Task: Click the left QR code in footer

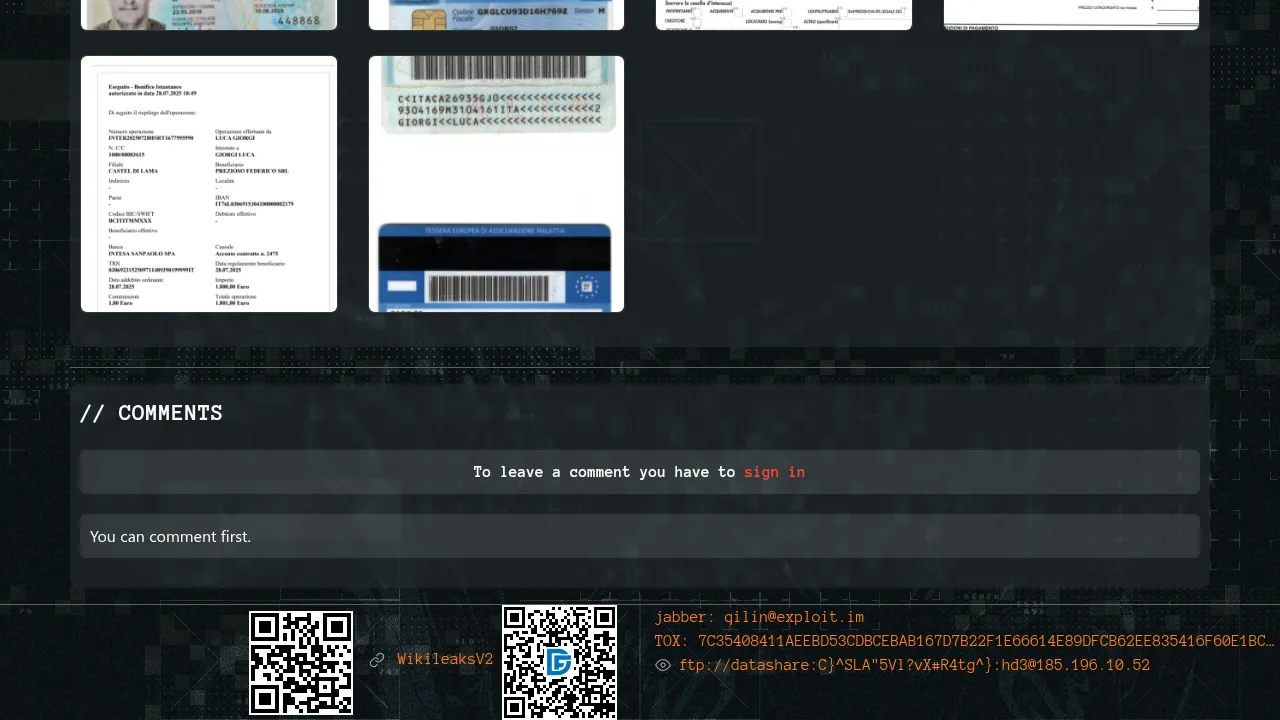Action: [301, 663]
